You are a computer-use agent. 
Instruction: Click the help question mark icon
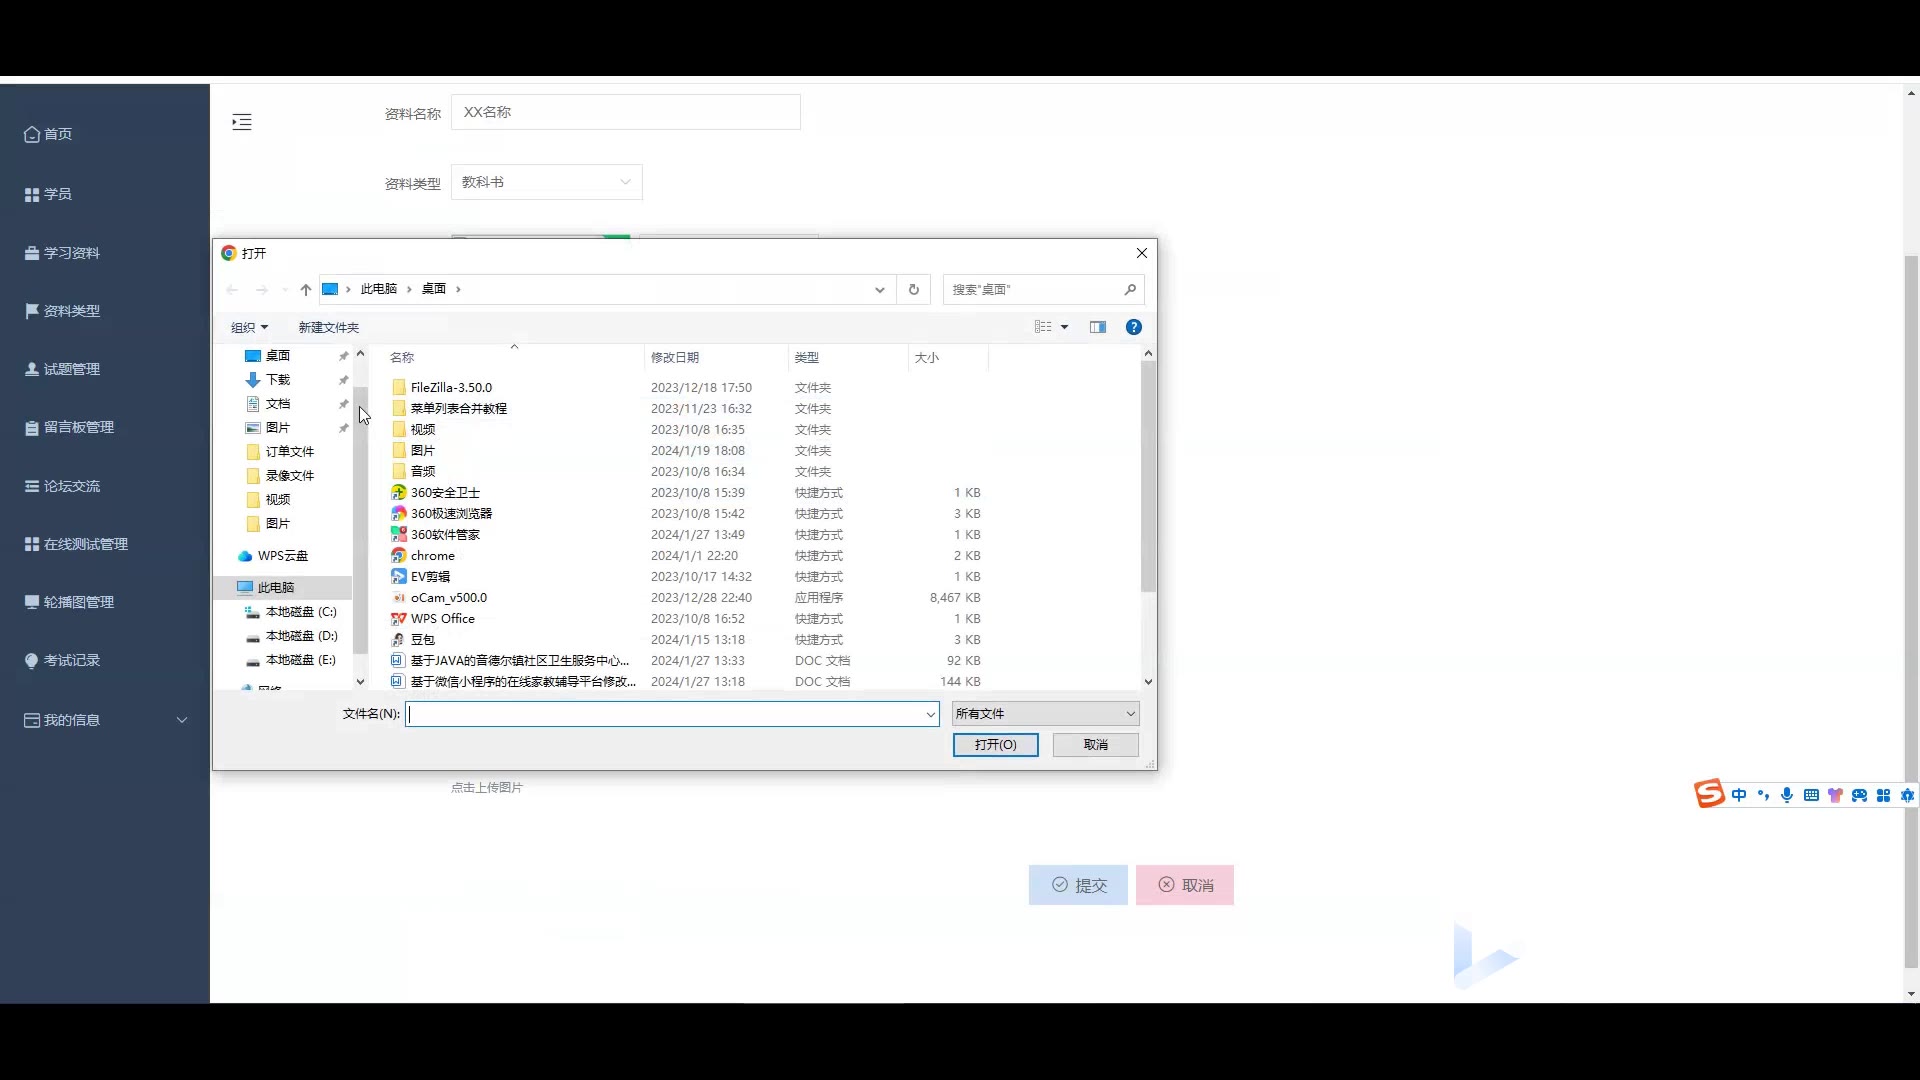click(1133, 327)
